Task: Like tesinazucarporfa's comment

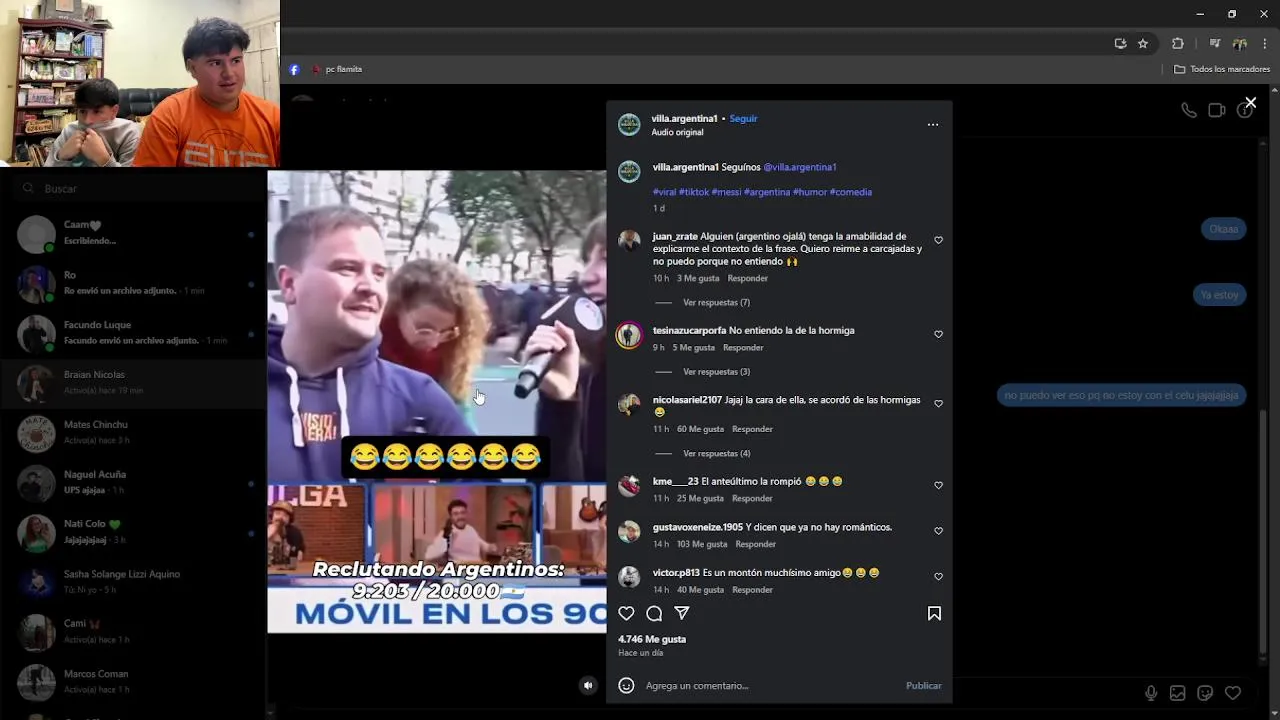Action: tap(938, 334)
